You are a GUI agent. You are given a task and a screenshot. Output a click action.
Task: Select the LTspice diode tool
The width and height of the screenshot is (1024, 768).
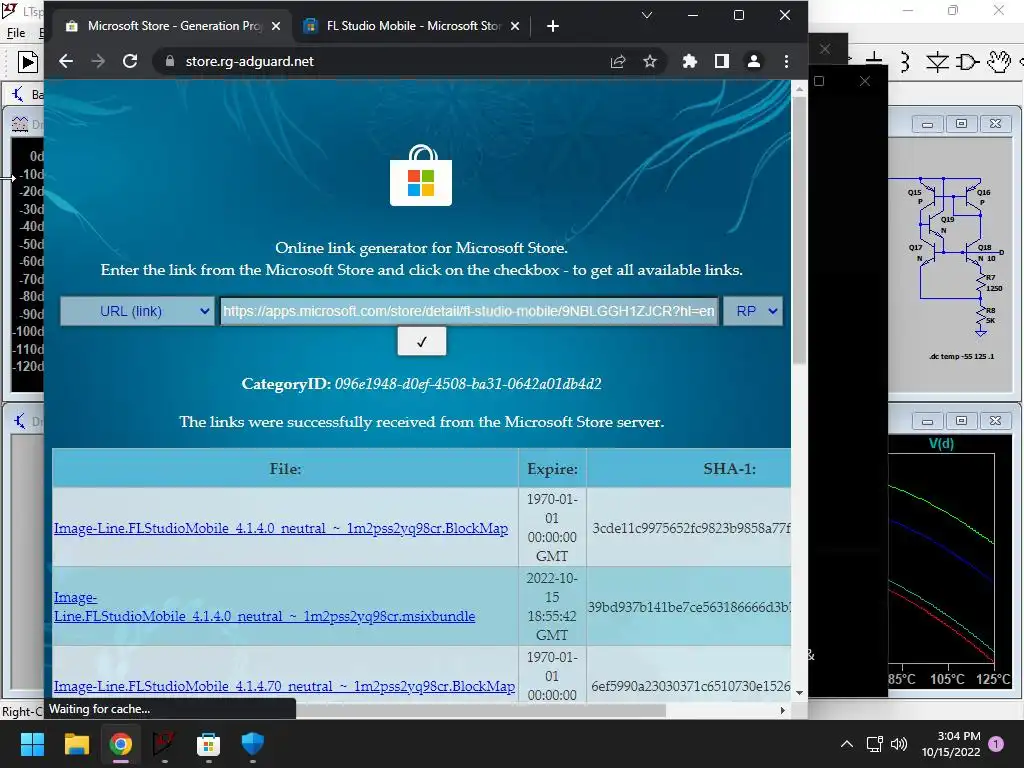(x=937, y=62)
